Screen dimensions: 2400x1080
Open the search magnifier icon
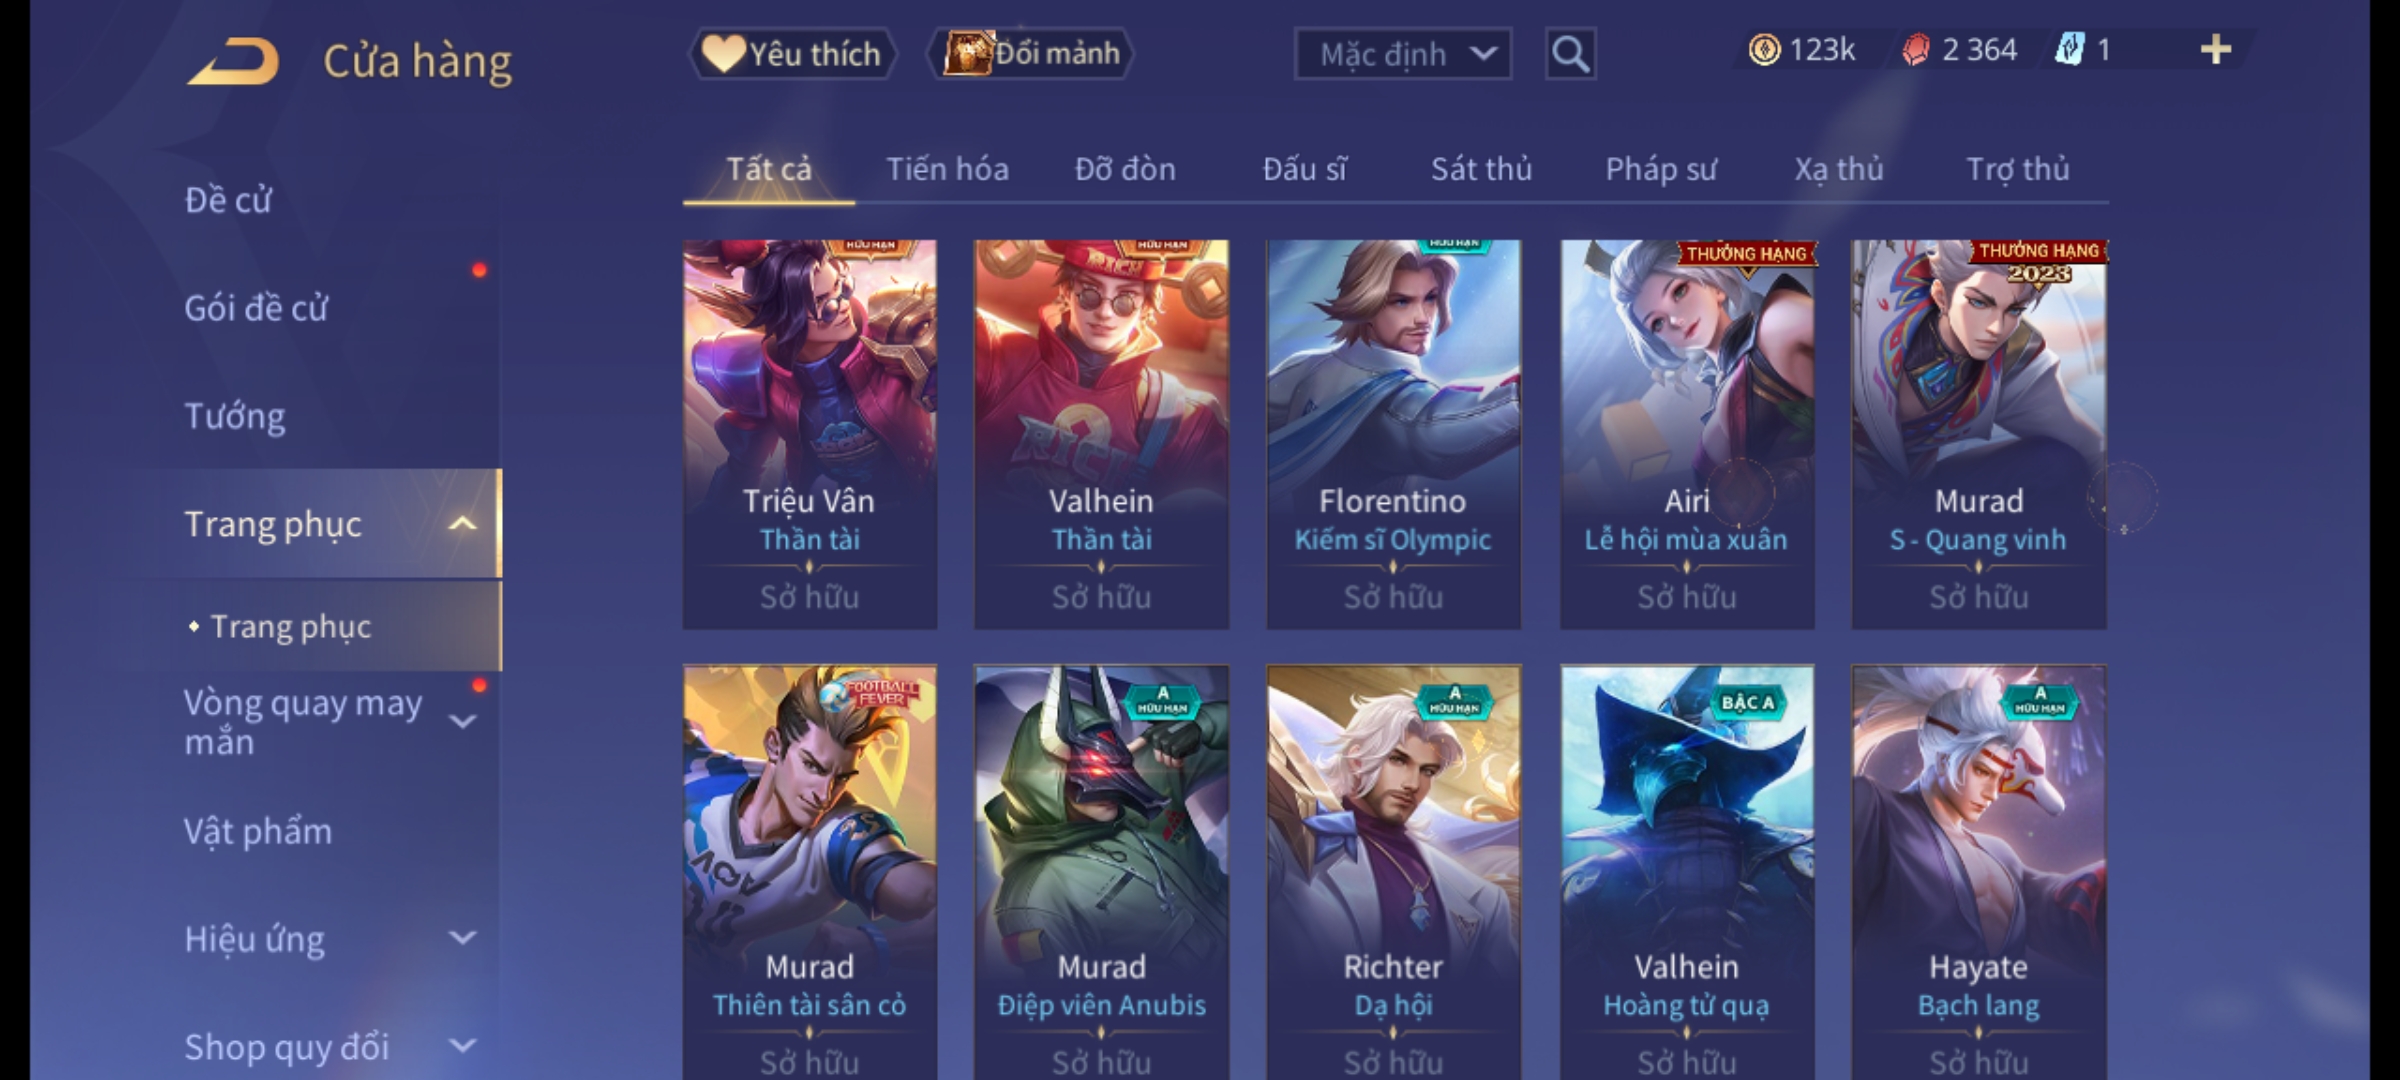point(1570,54)
